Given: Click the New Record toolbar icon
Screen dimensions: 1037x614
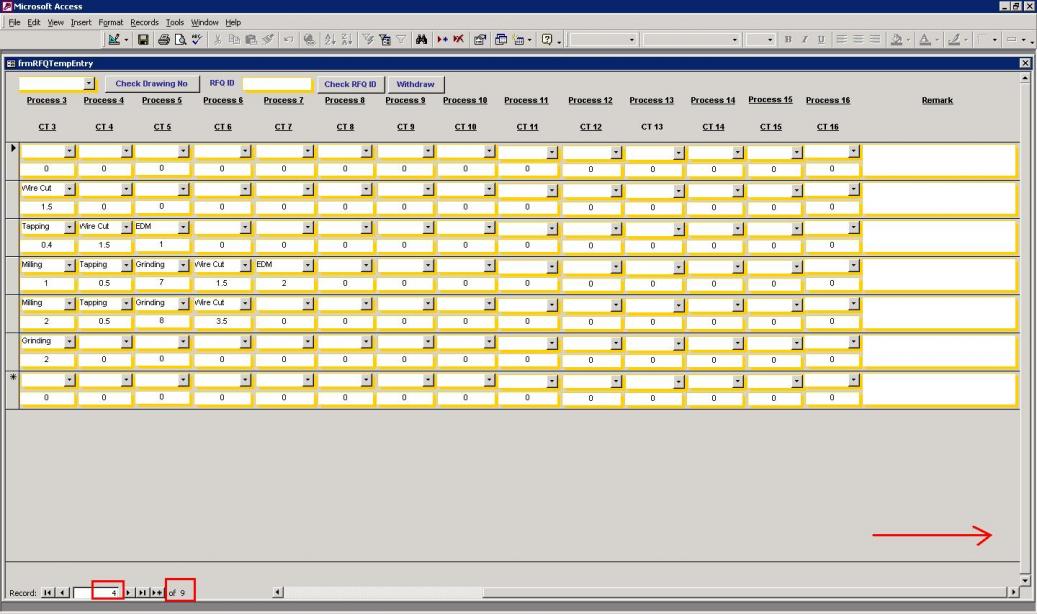Looking at the screenshot, I should coord(441,40).
